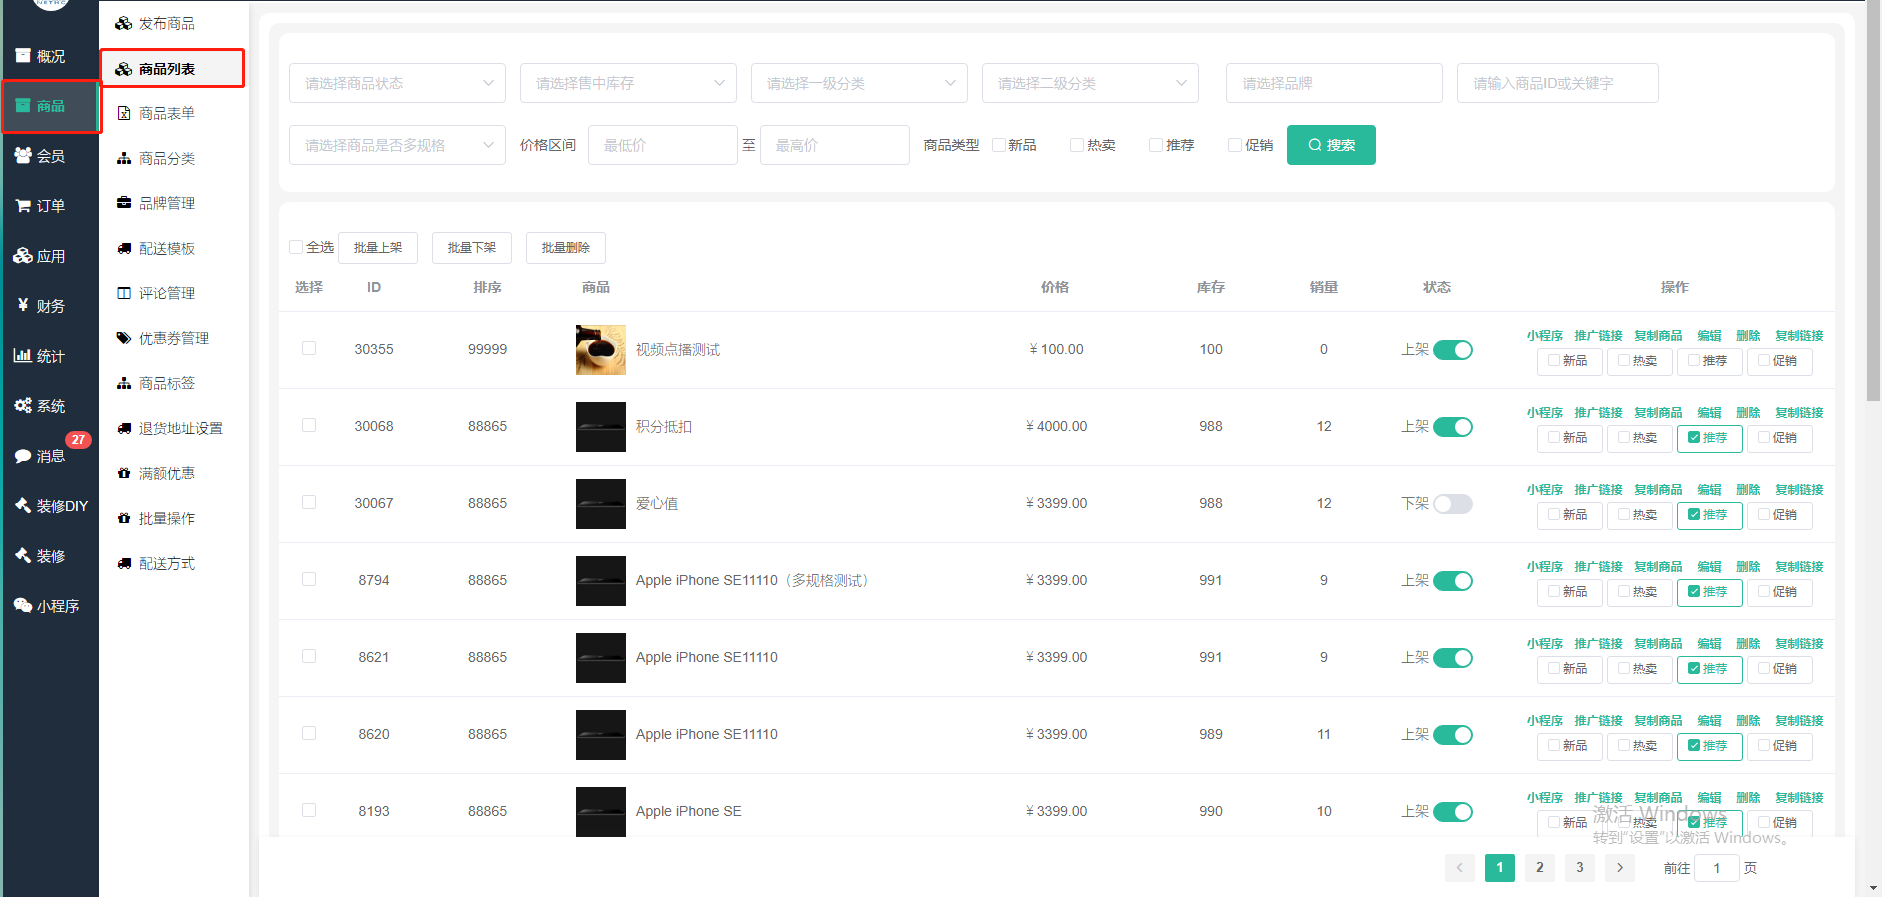Viewport: 1882px width, 897px height.
Task: Click the 配送方式 truck icon
Action: point(124,563)
